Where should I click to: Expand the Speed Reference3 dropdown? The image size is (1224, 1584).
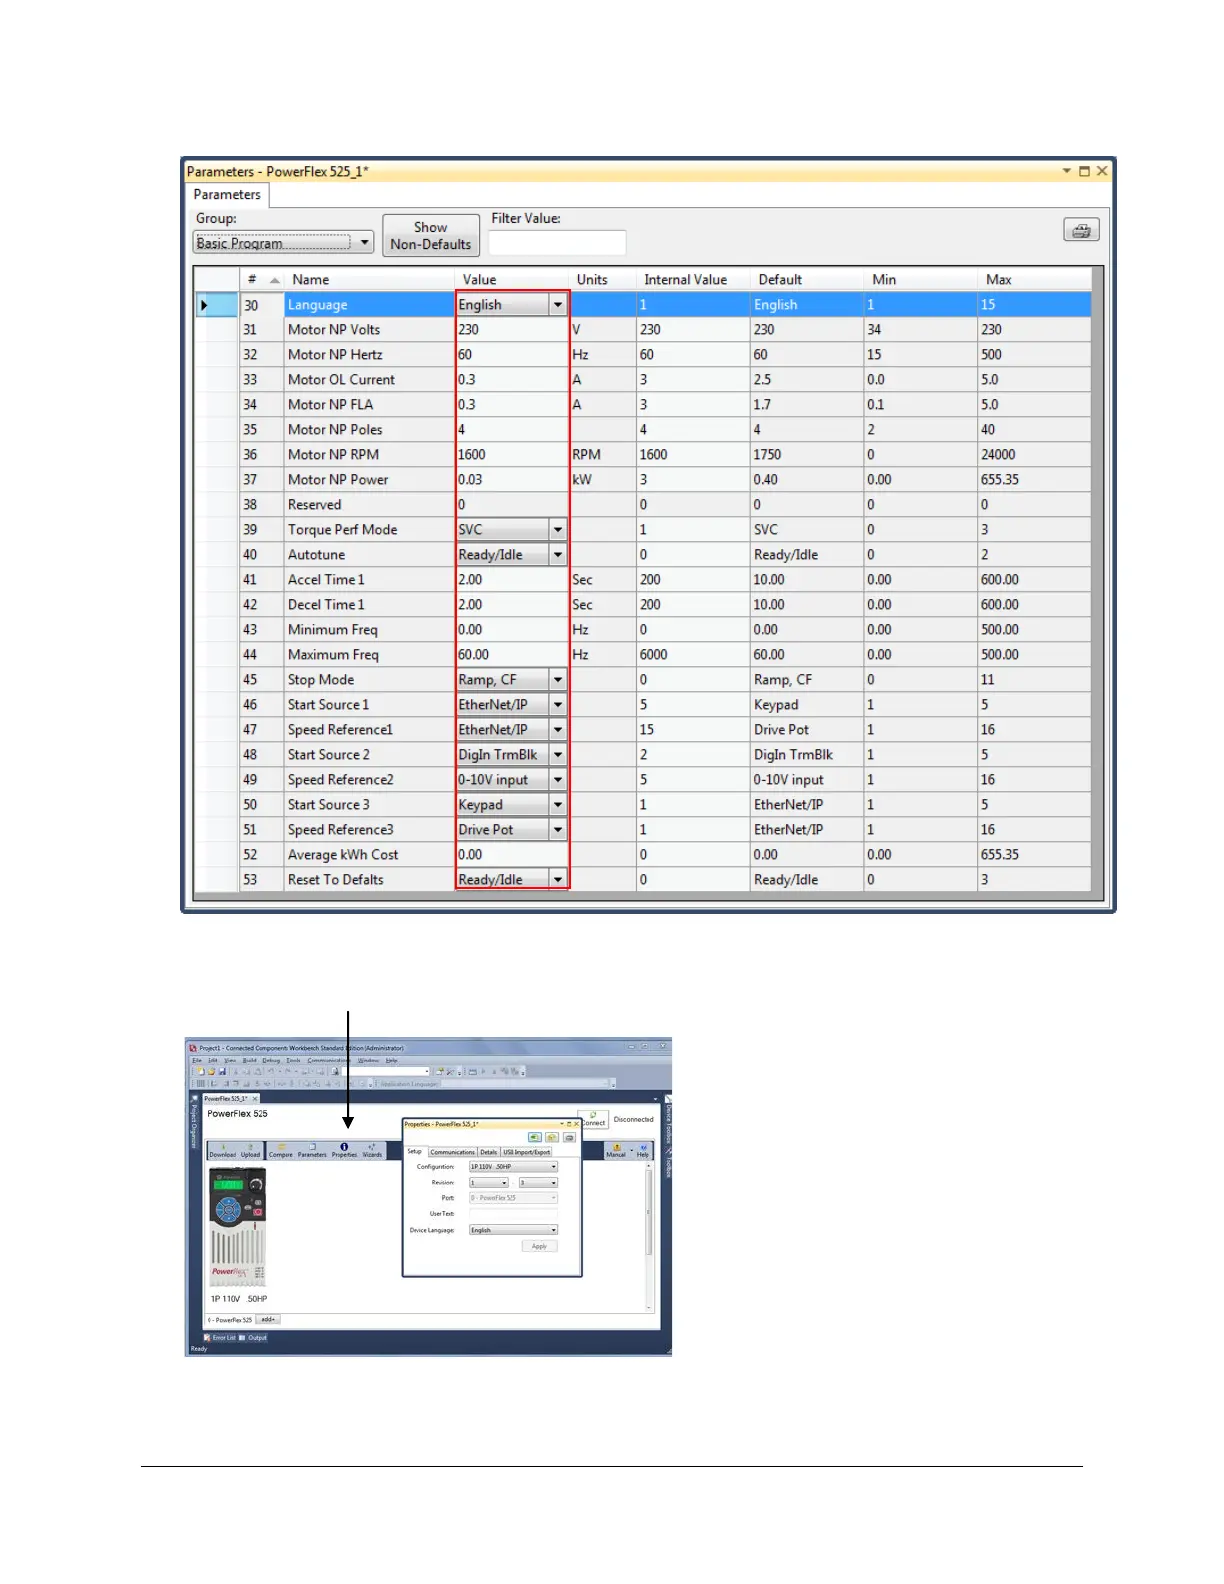558,830
